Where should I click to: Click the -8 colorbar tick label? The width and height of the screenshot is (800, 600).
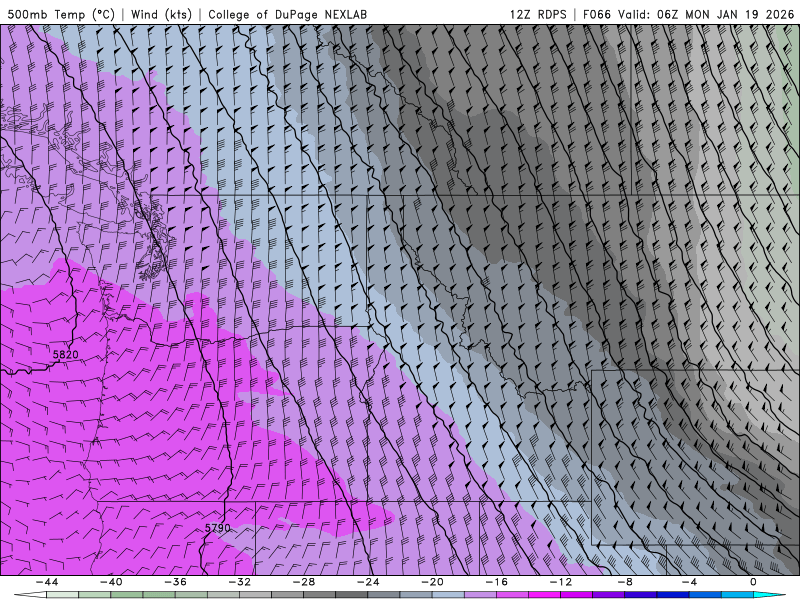click(625, 582)
